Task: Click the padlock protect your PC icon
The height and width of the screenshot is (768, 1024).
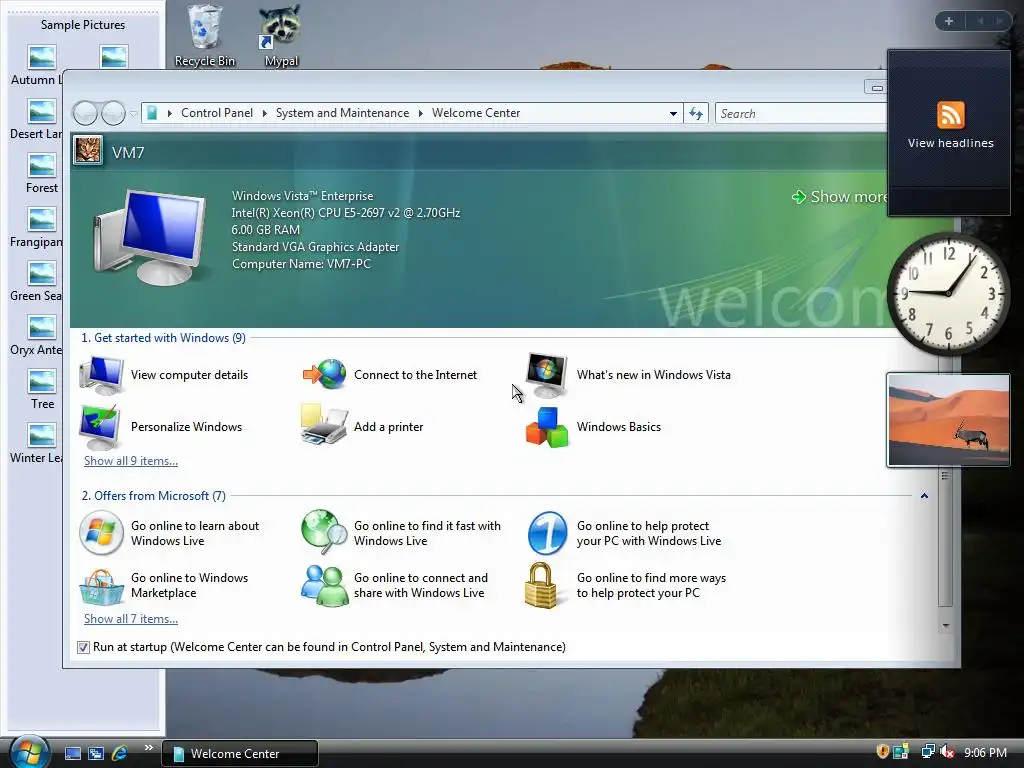Action: click(x=541, y=585)
